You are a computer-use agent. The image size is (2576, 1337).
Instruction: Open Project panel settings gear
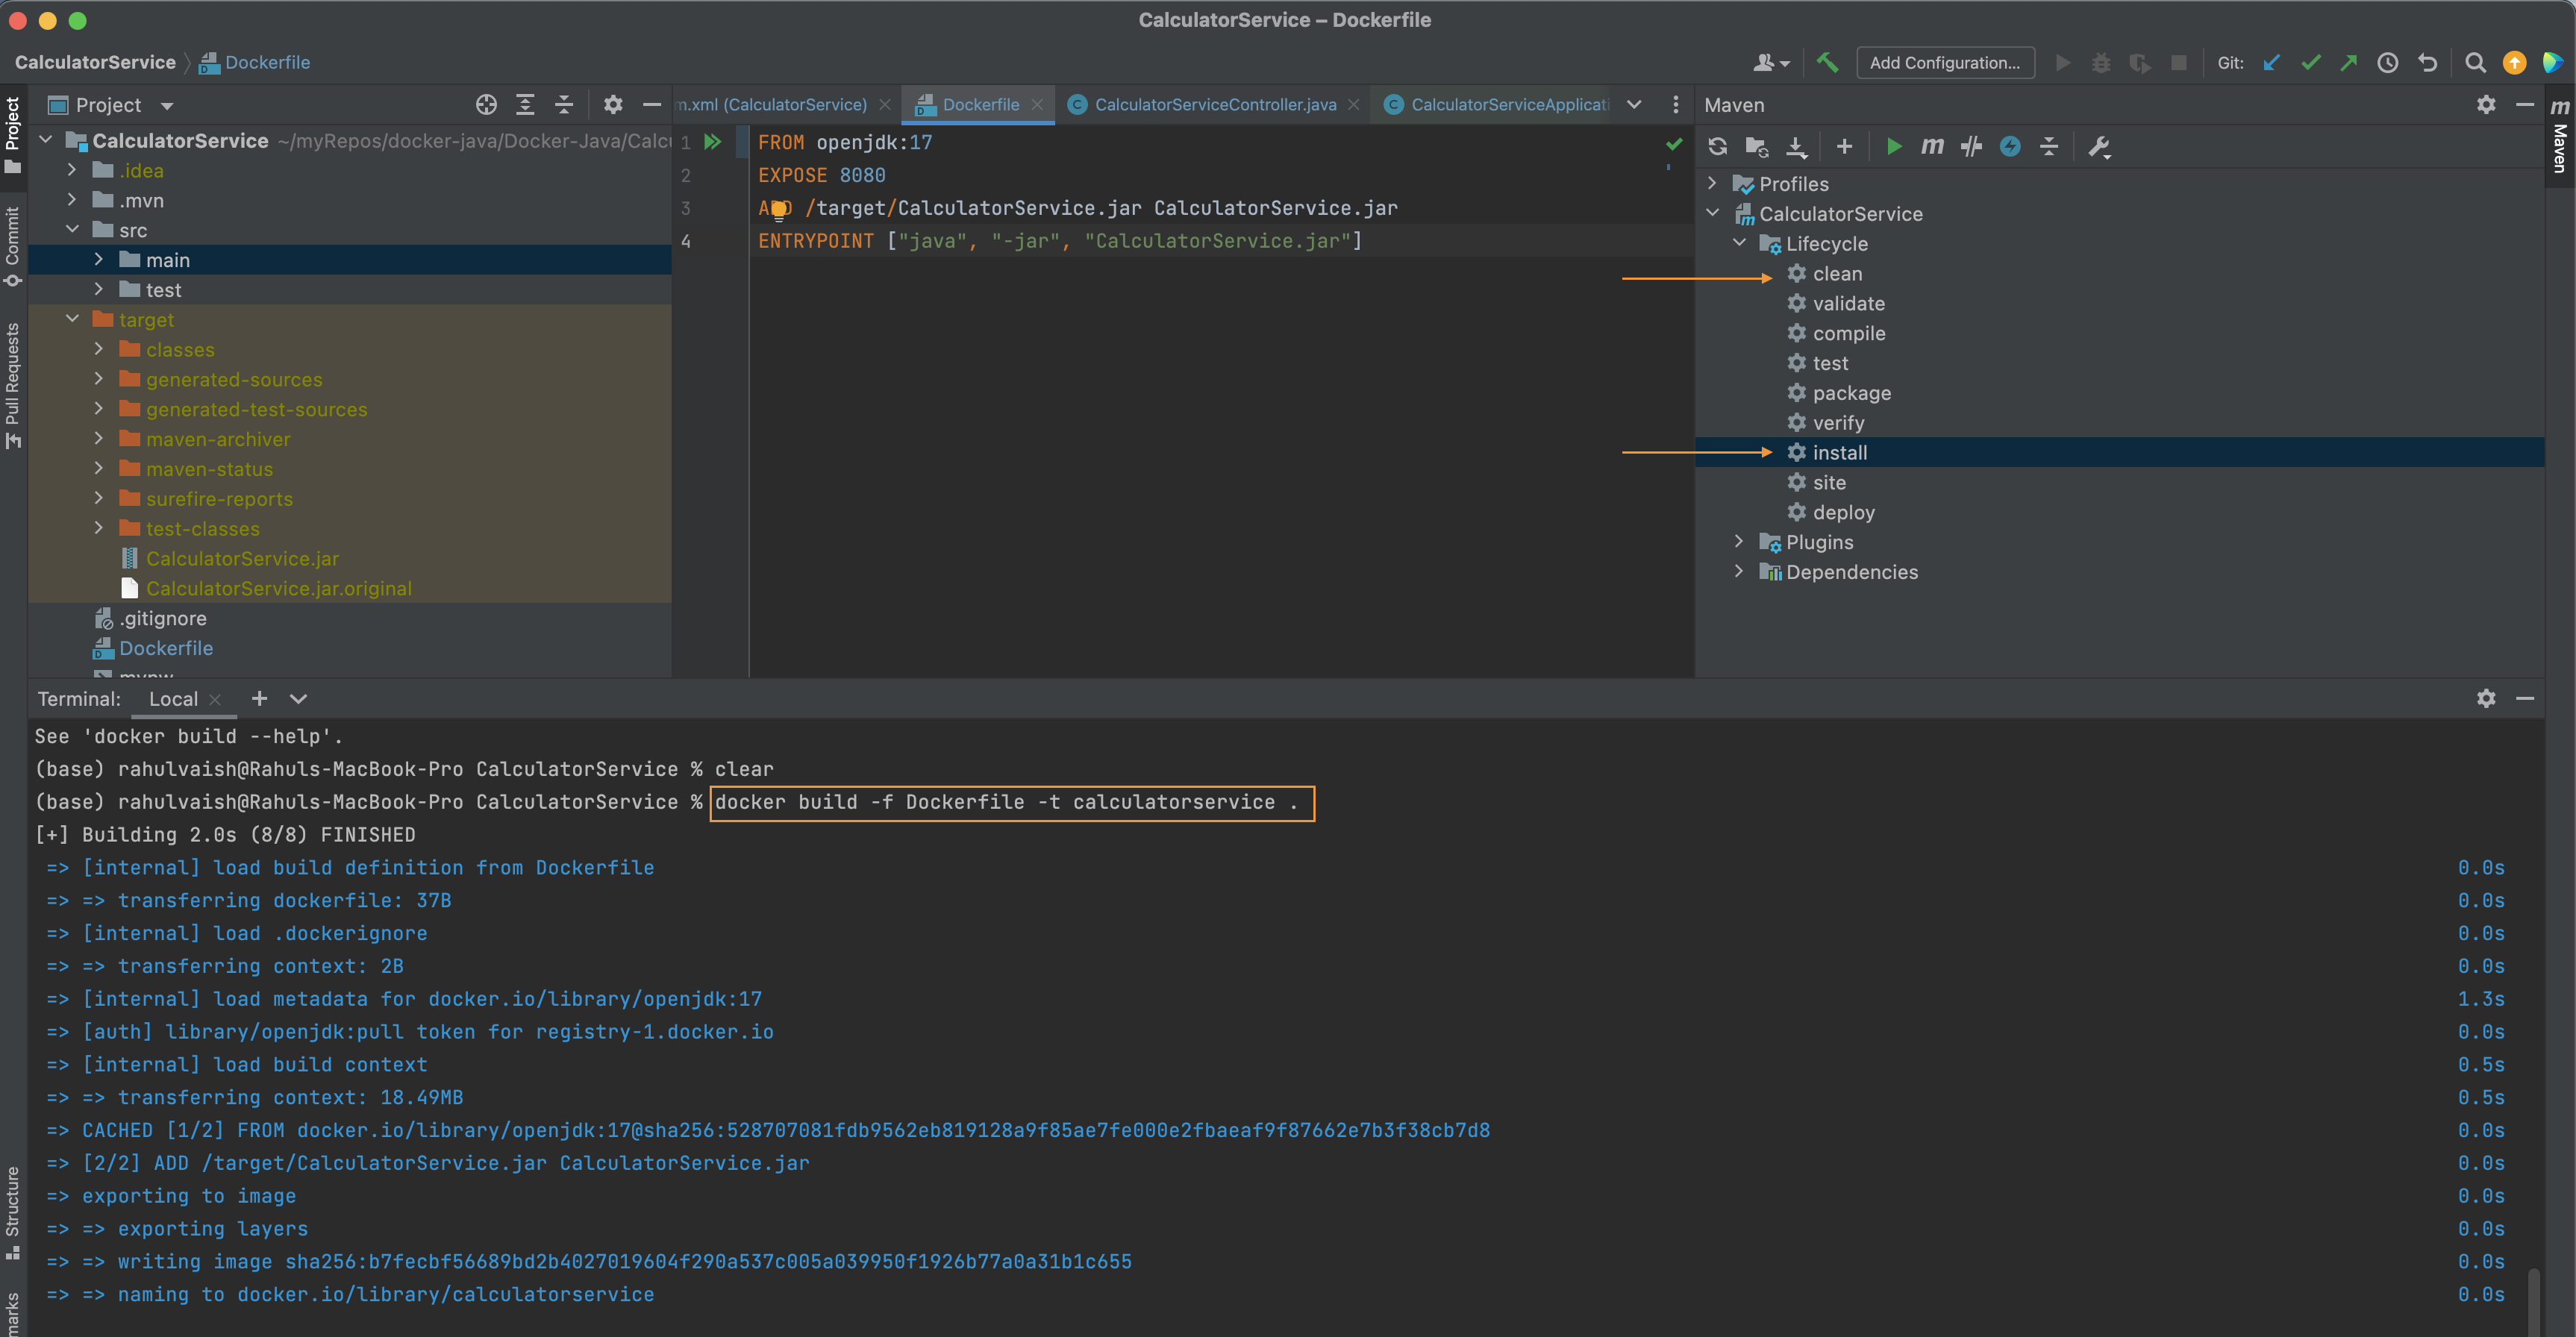coord(613,105)
